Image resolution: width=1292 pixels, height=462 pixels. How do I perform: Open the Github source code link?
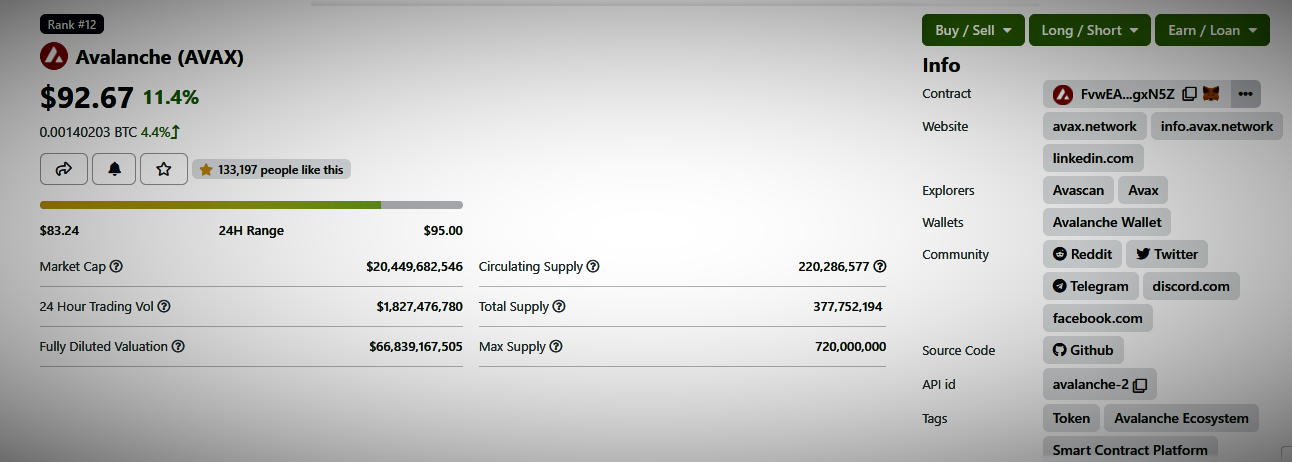pyautogui.click(x=1083, y=350)
